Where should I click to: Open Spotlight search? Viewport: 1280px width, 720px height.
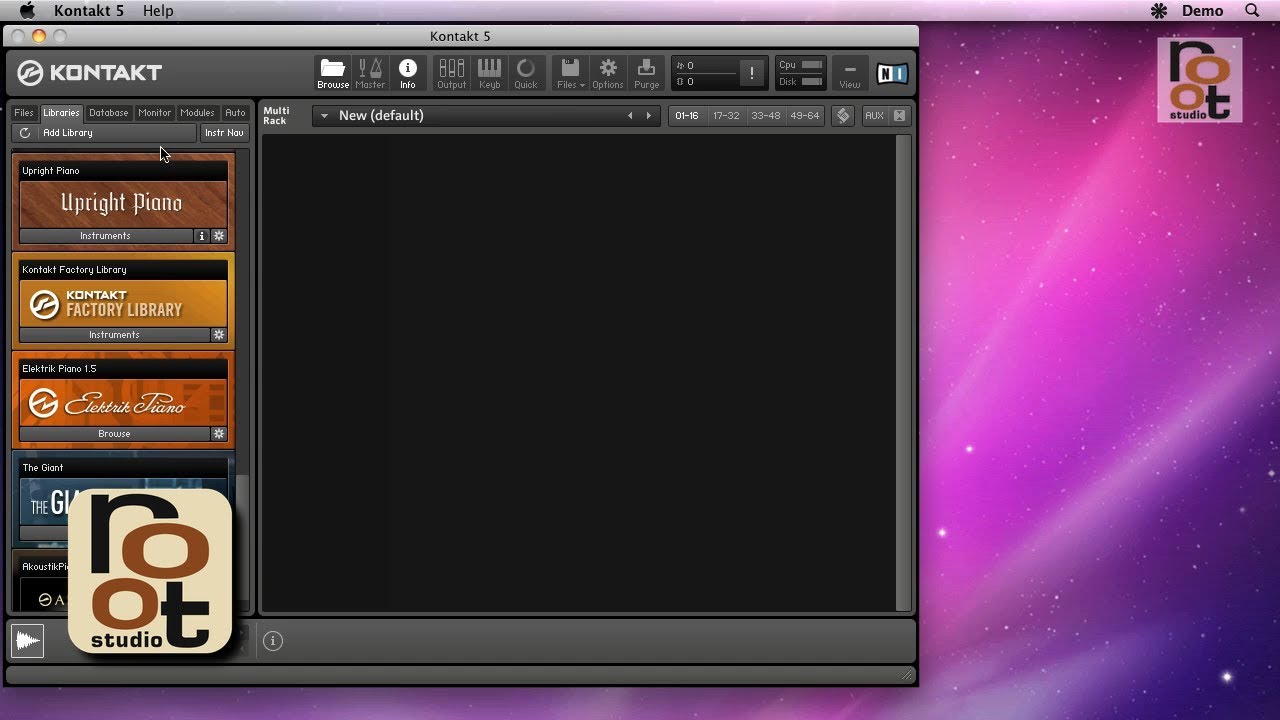coord(1252,10)
